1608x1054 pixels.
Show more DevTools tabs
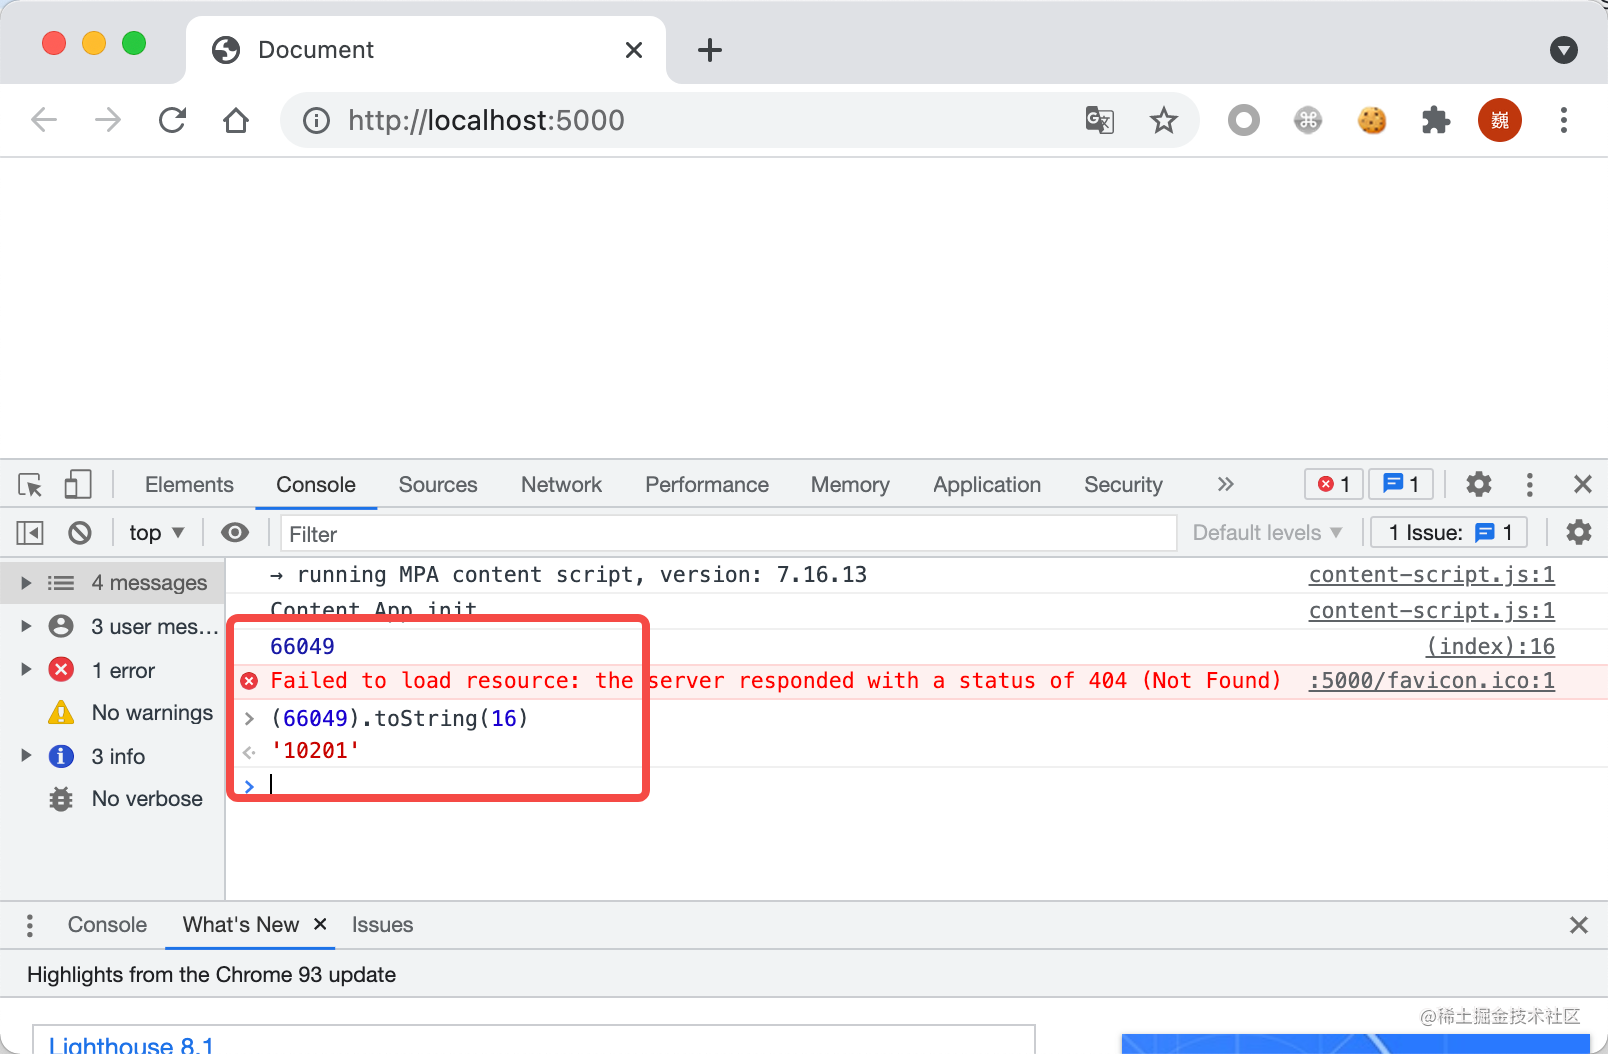click(1225, 485)
